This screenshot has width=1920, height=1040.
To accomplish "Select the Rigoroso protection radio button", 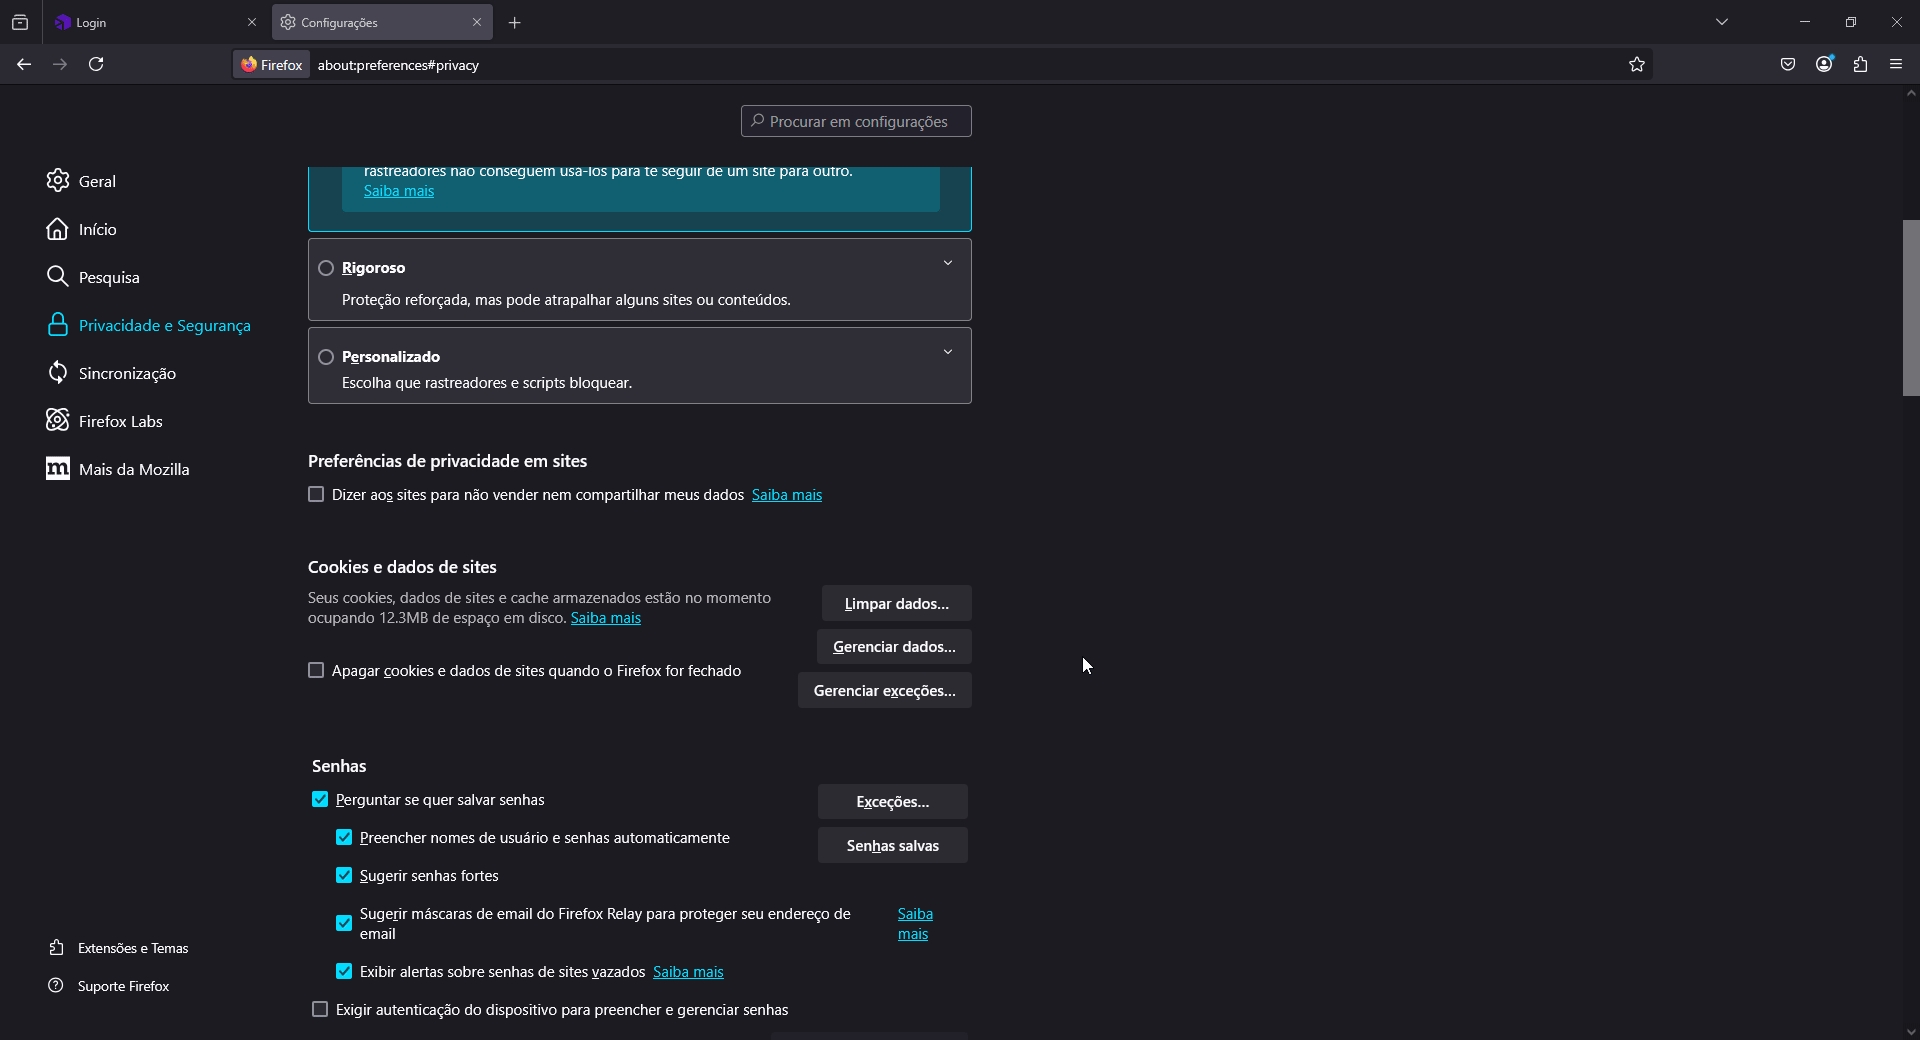I will point(326,268).
